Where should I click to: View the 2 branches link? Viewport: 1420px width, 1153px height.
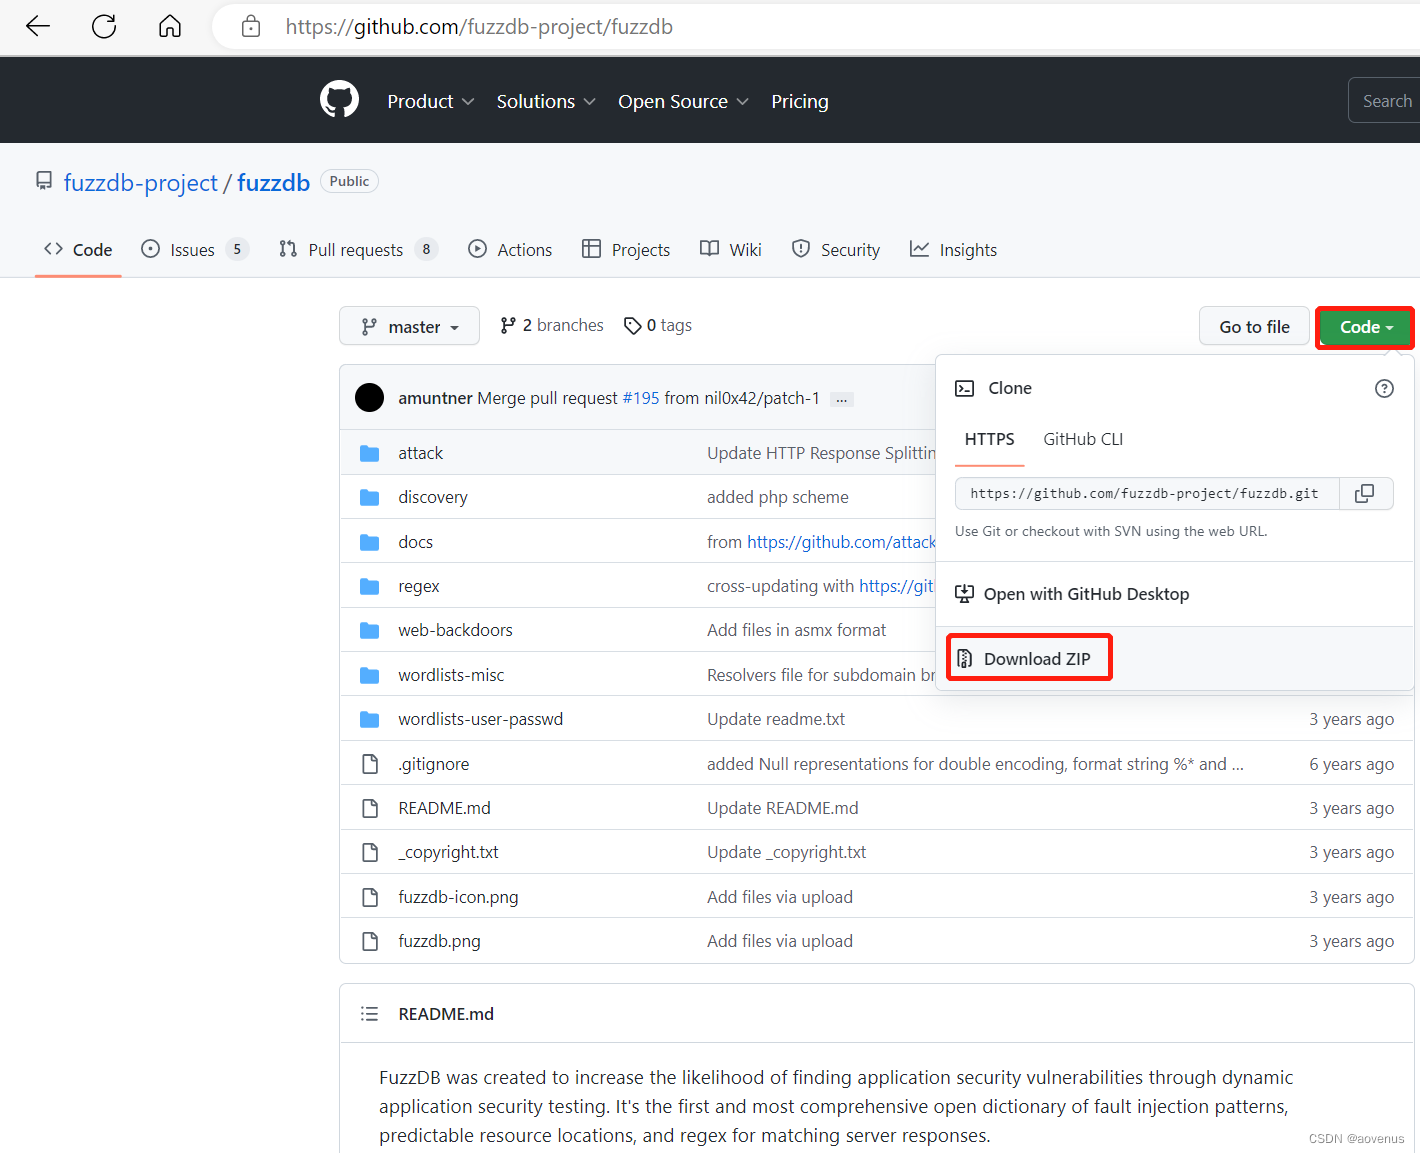[552, 325]
